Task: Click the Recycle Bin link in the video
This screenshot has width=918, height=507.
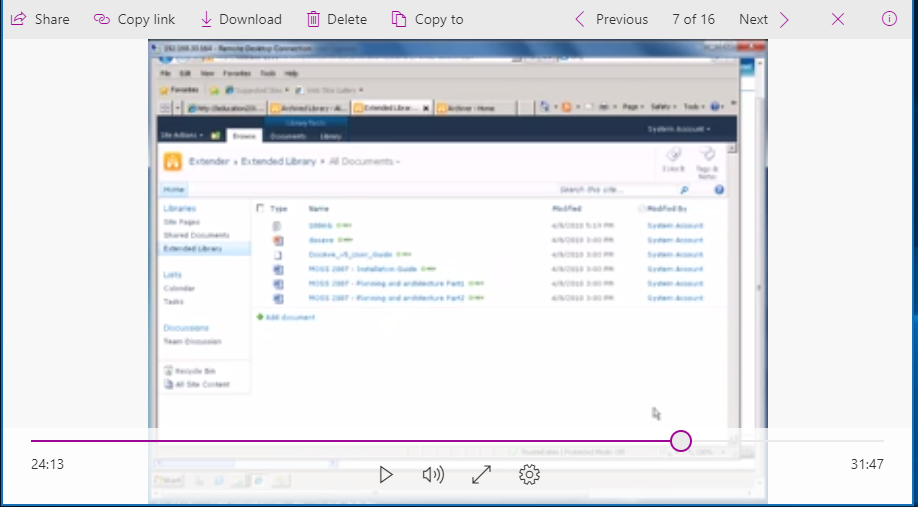Action: pyautogui.click(x=190, y=371)
